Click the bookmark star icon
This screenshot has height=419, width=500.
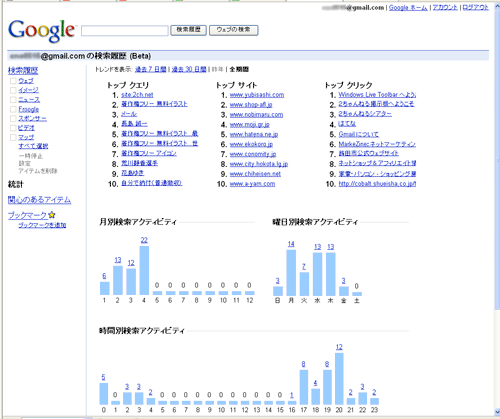click(x=52, y=215)
